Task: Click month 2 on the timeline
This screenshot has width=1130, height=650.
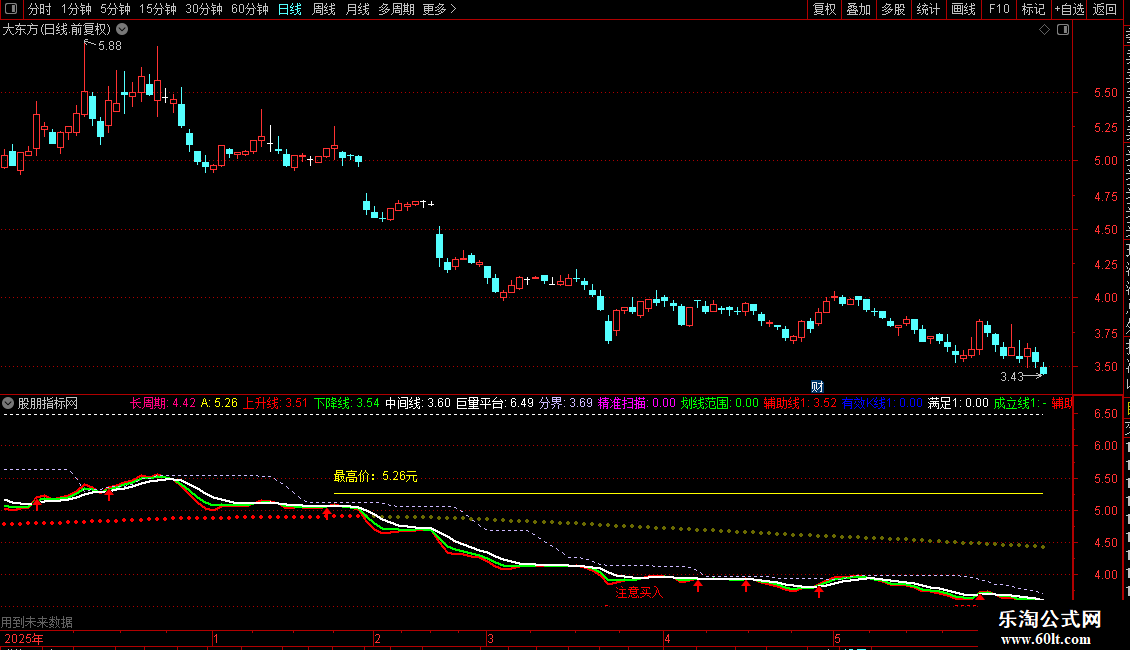Action: 378,638
